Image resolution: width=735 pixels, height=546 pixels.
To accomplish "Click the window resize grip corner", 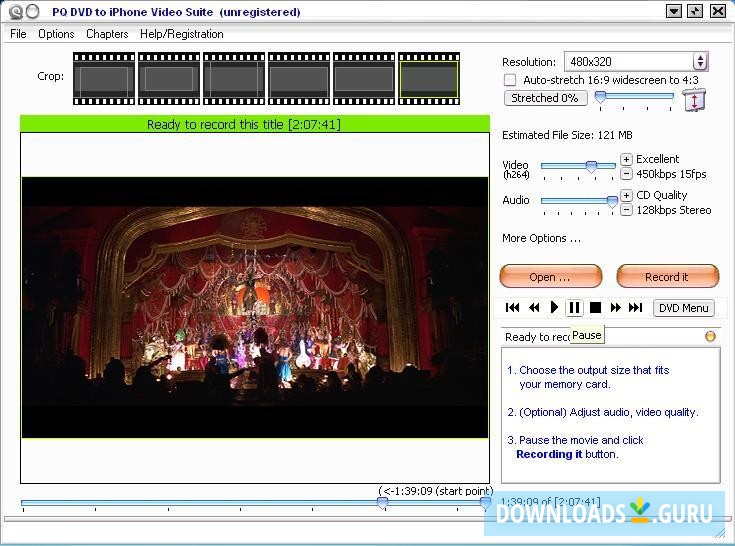I will [x=720, y=532].
